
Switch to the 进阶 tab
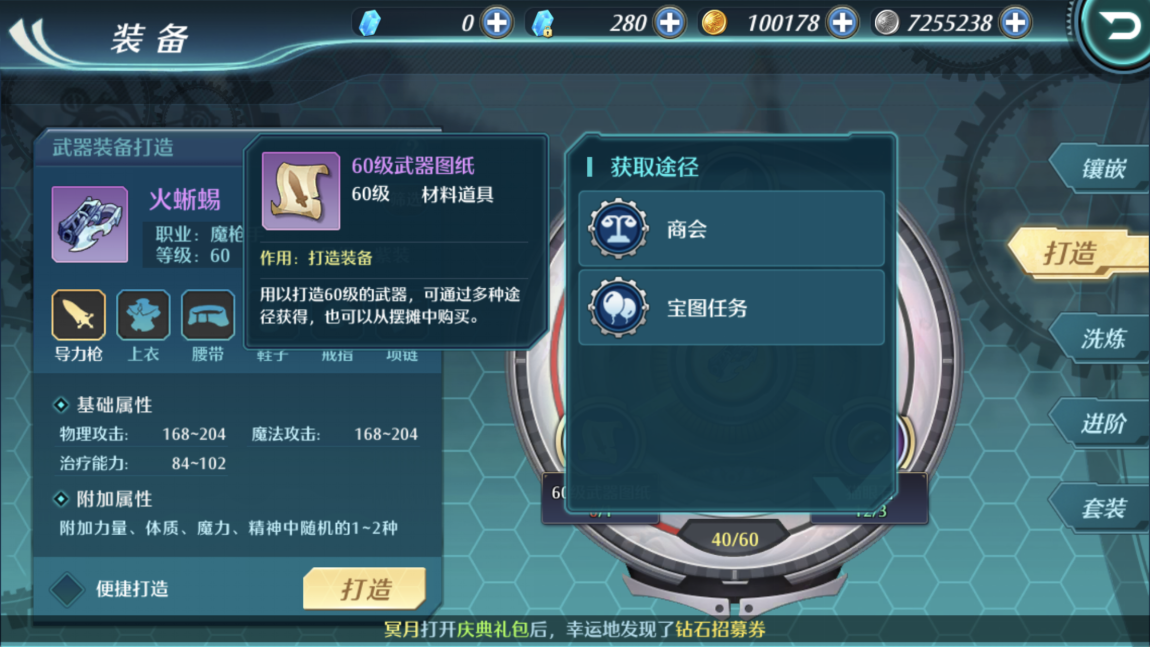(1100, 423)
